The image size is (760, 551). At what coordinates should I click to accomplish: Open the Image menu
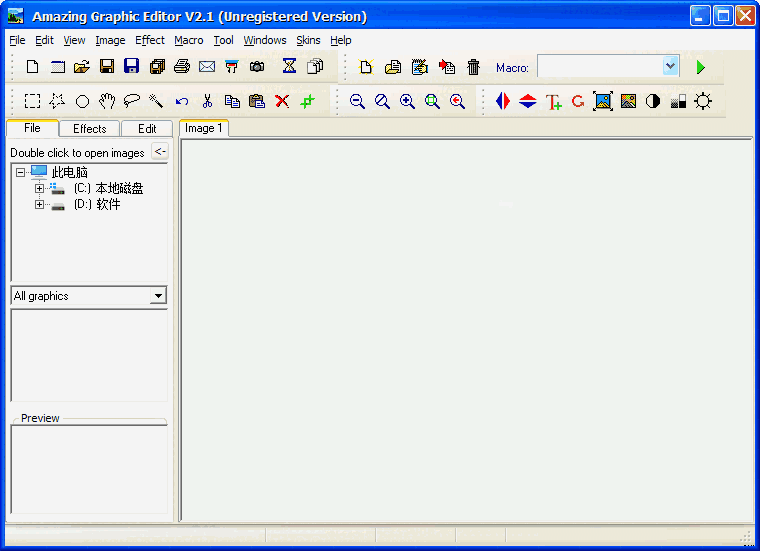pyautogui.click(x=111, y=40)
